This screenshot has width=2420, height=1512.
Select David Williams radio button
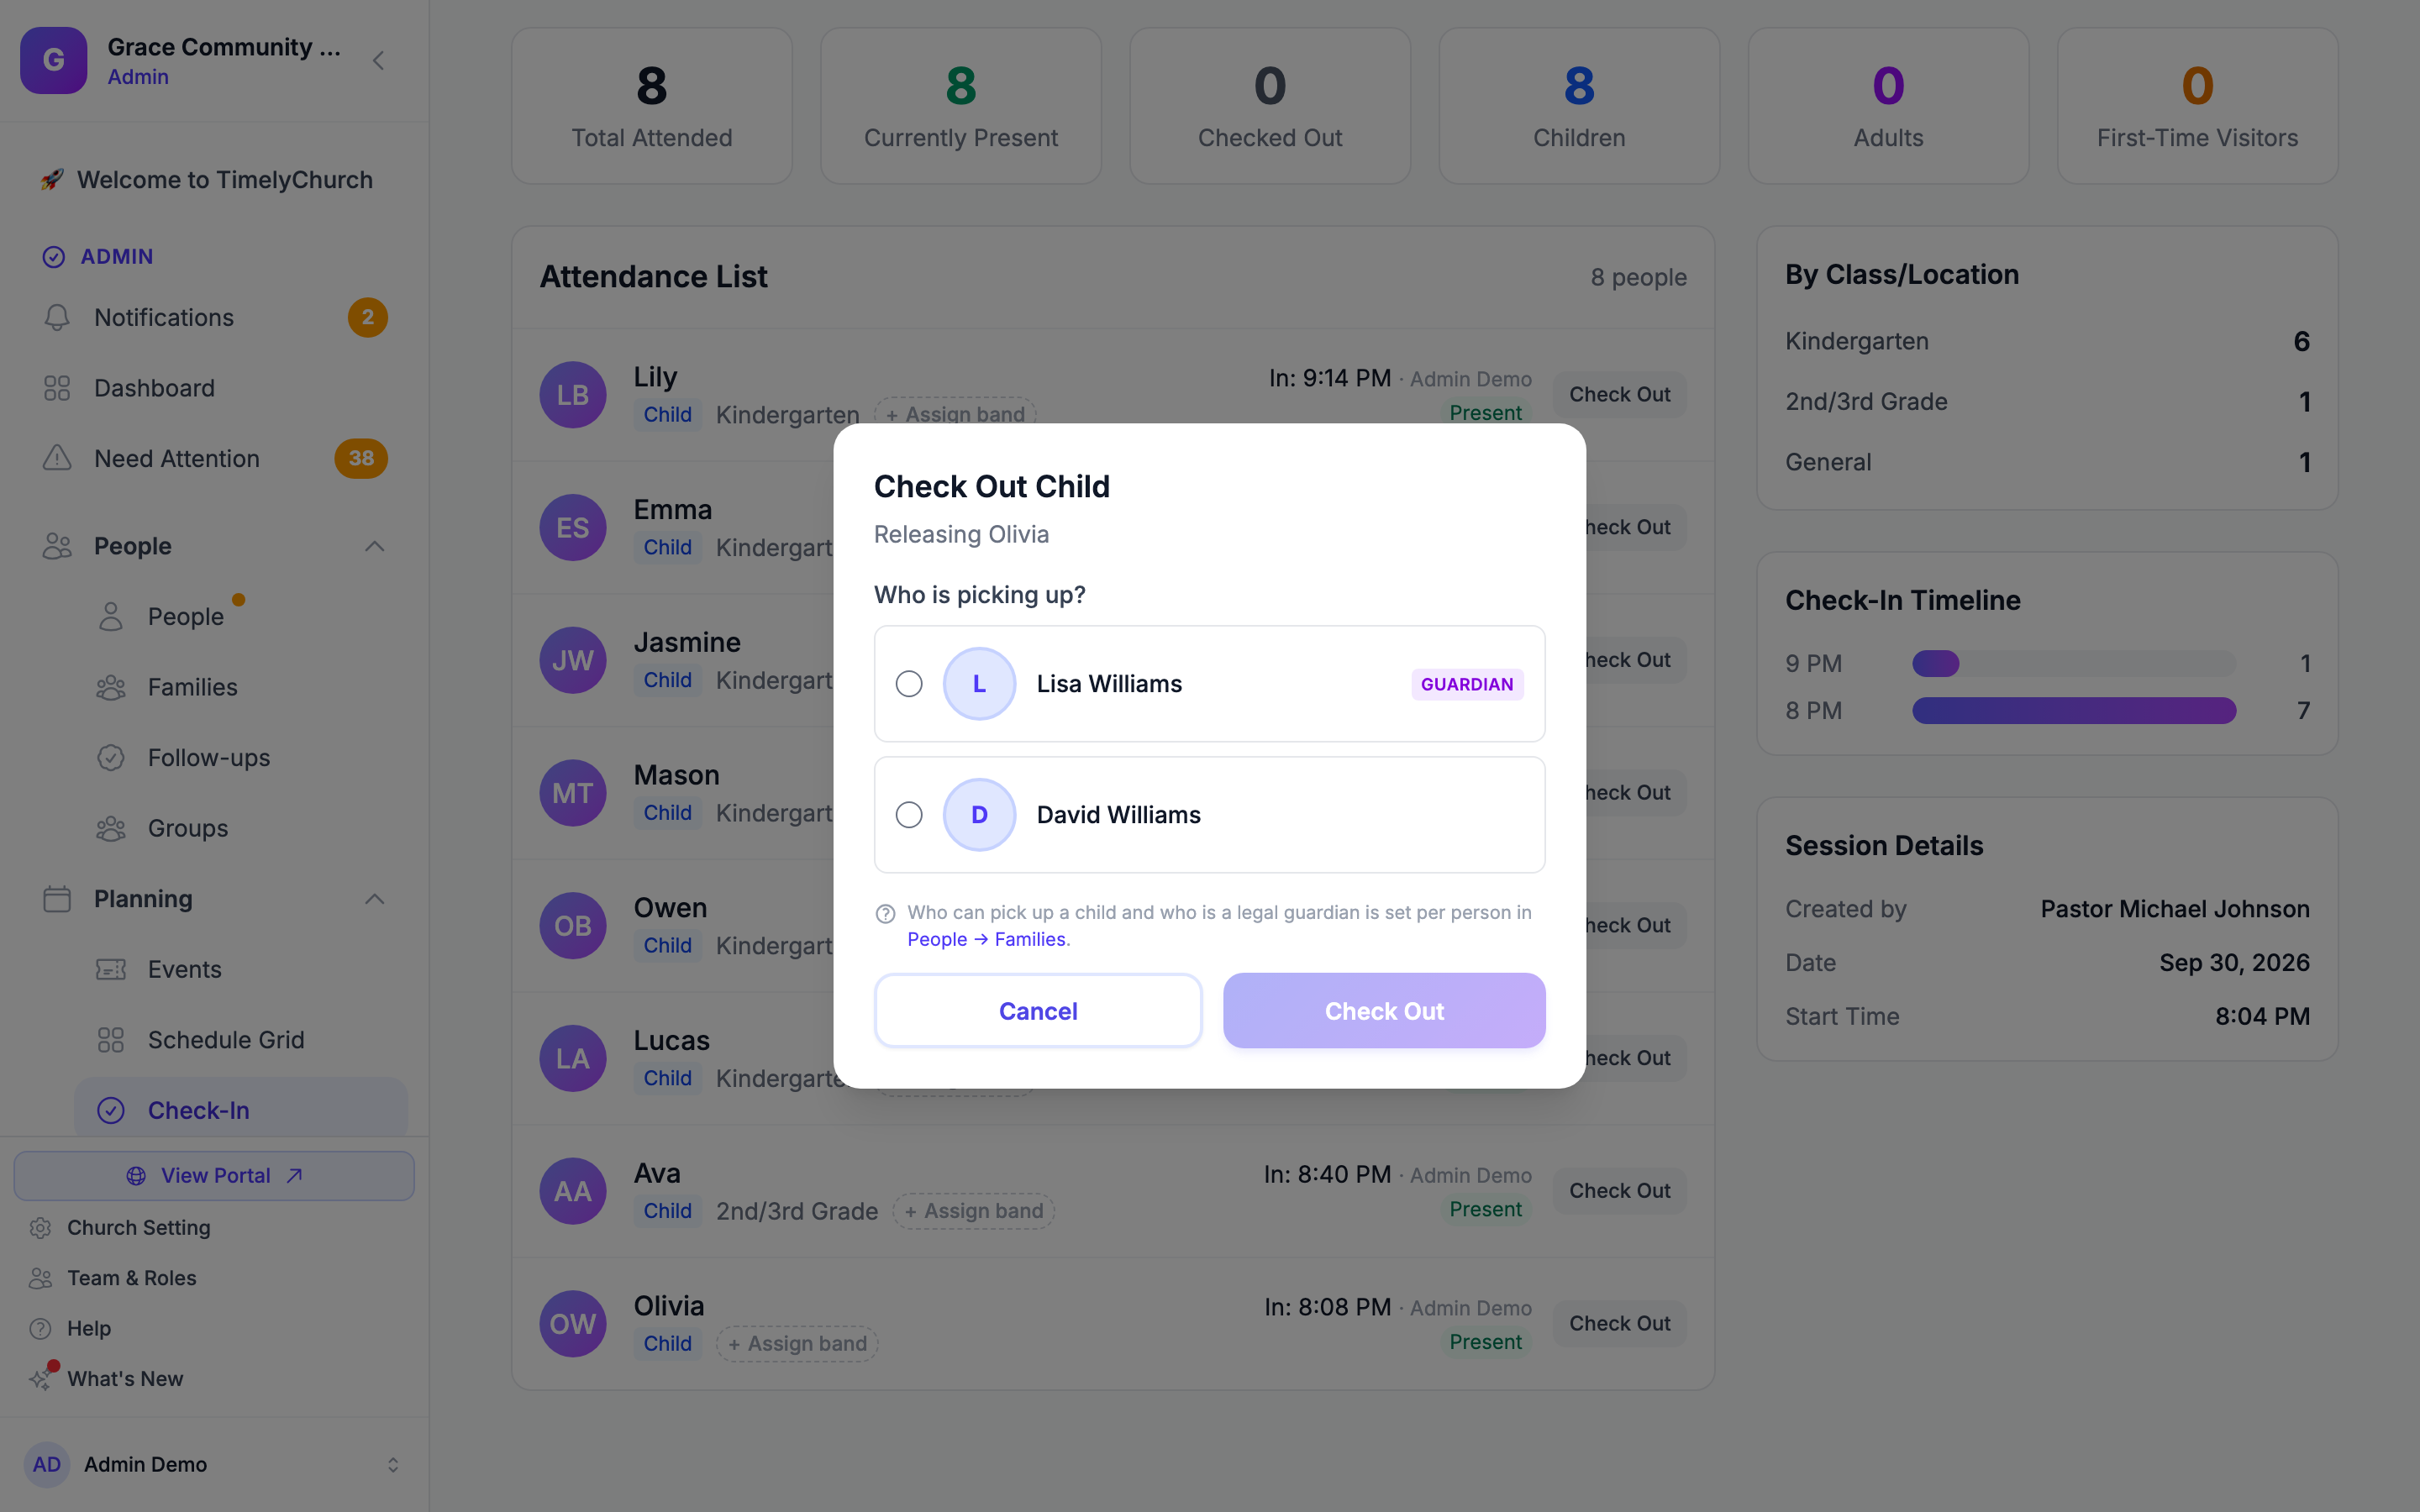909,815
